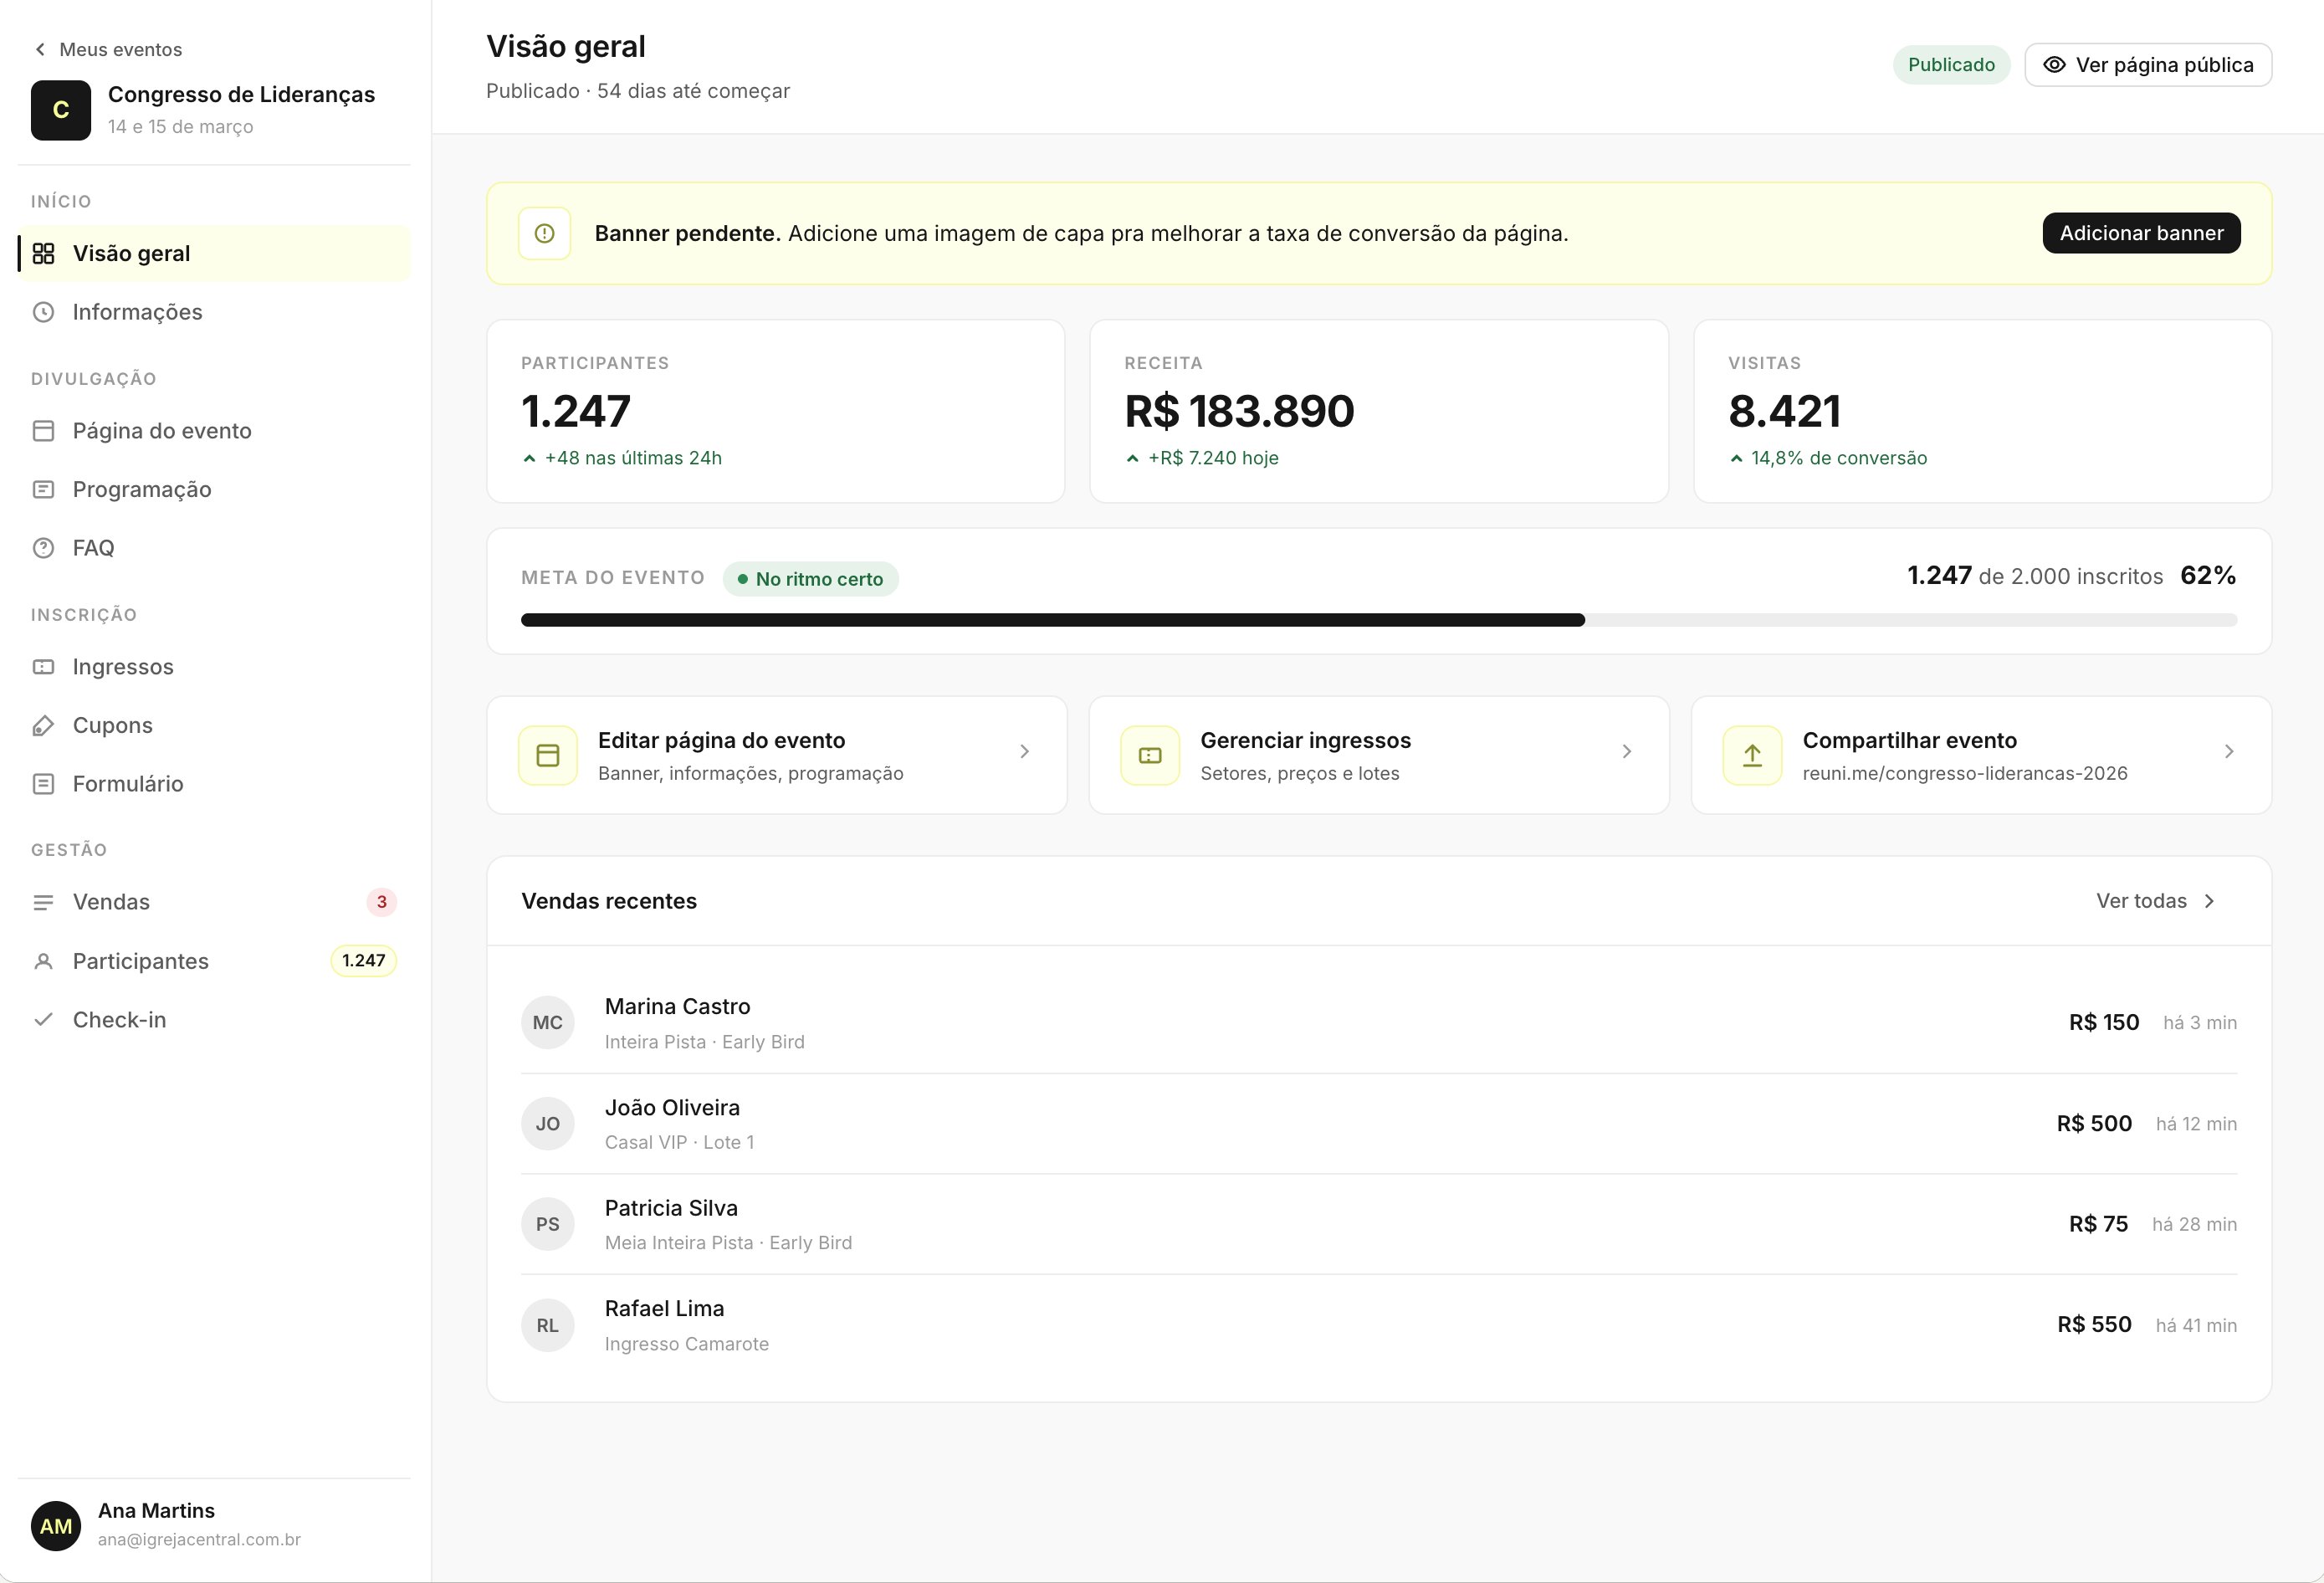
Task: Click the FAQ question mark icon
Action: click(x=43, y=548)
